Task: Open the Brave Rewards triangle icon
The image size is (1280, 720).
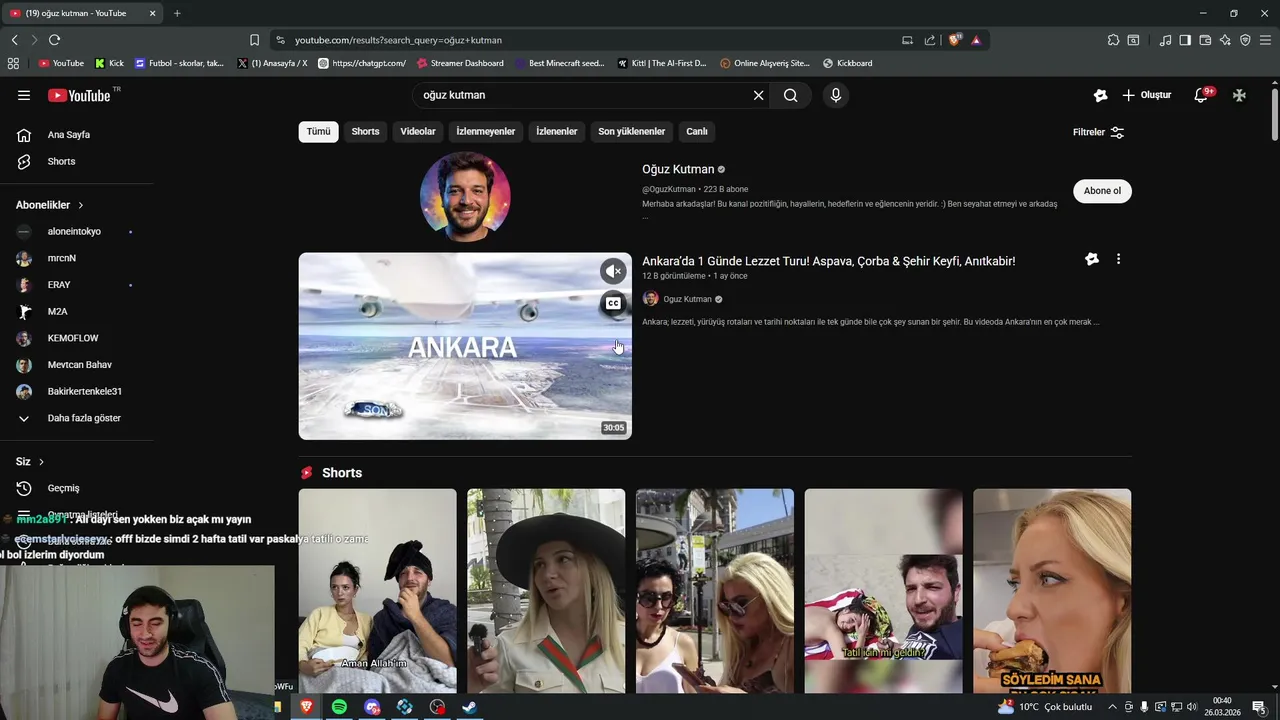Action: [976, 40]
